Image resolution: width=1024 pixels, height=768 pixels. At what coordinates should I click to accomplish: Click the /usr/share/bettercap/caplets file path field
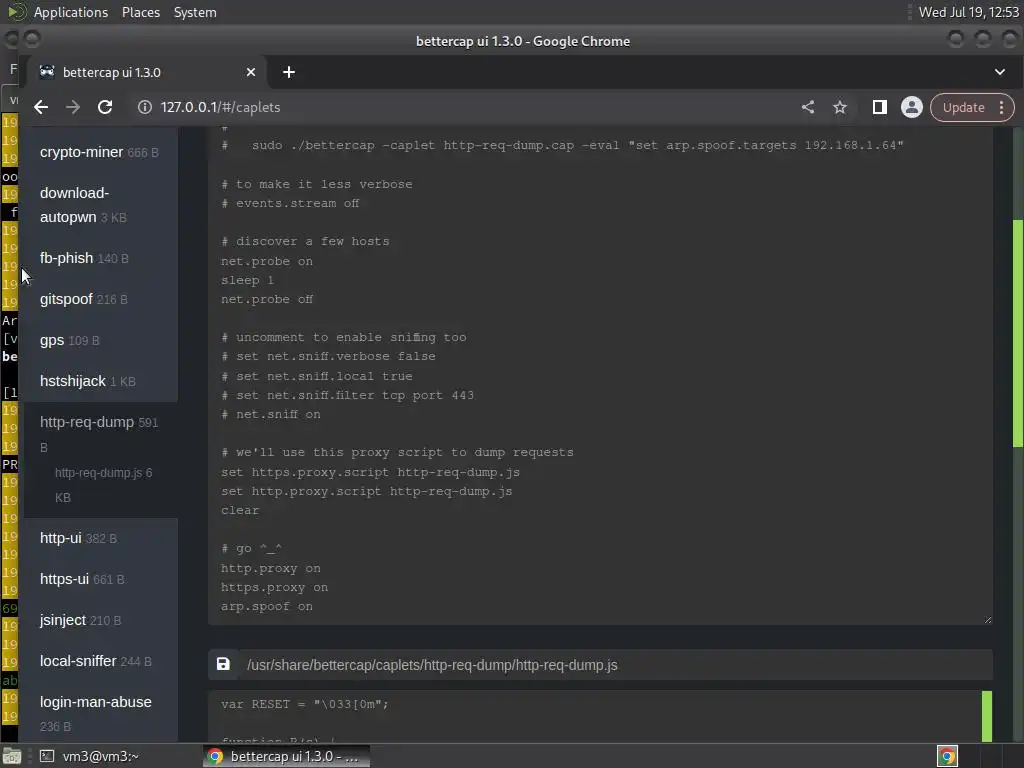pyautogui.click(x=615, y=665)
